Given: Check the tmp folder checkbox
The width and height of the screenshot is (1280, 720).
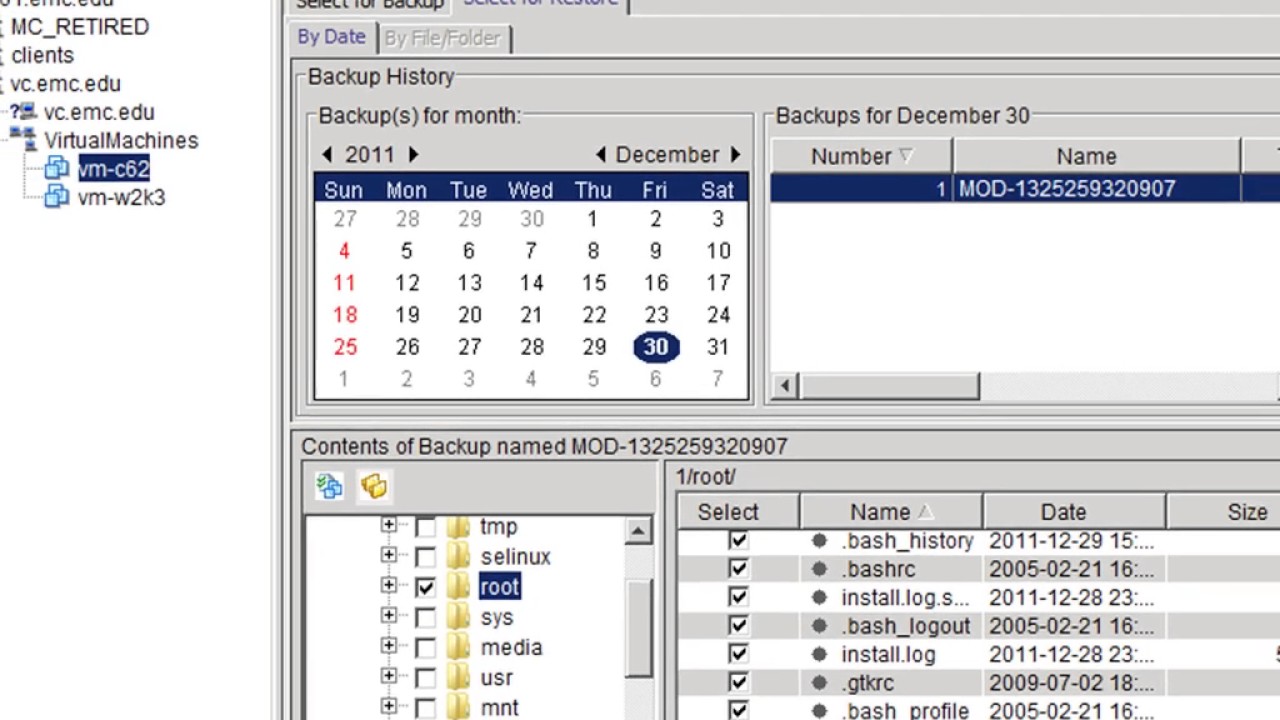Looking at the screenshot, I should pyautogui.click(x=425, y=527).
